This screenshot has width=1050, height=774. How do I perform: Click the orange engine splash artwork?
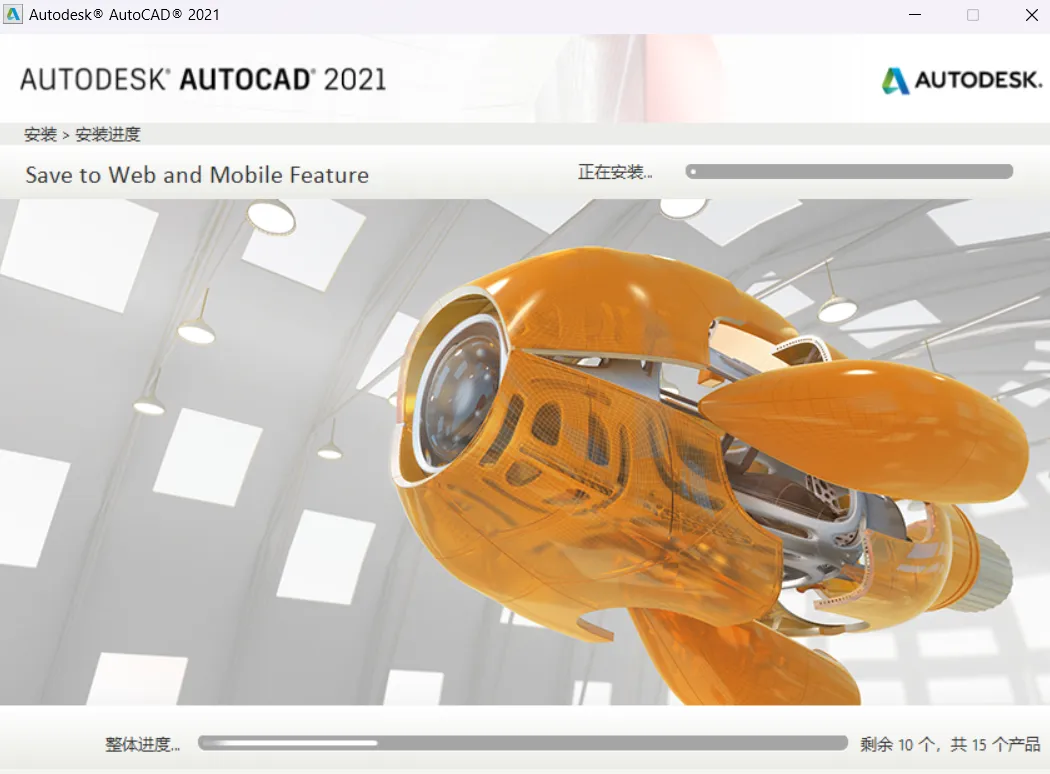click(710, 475)
